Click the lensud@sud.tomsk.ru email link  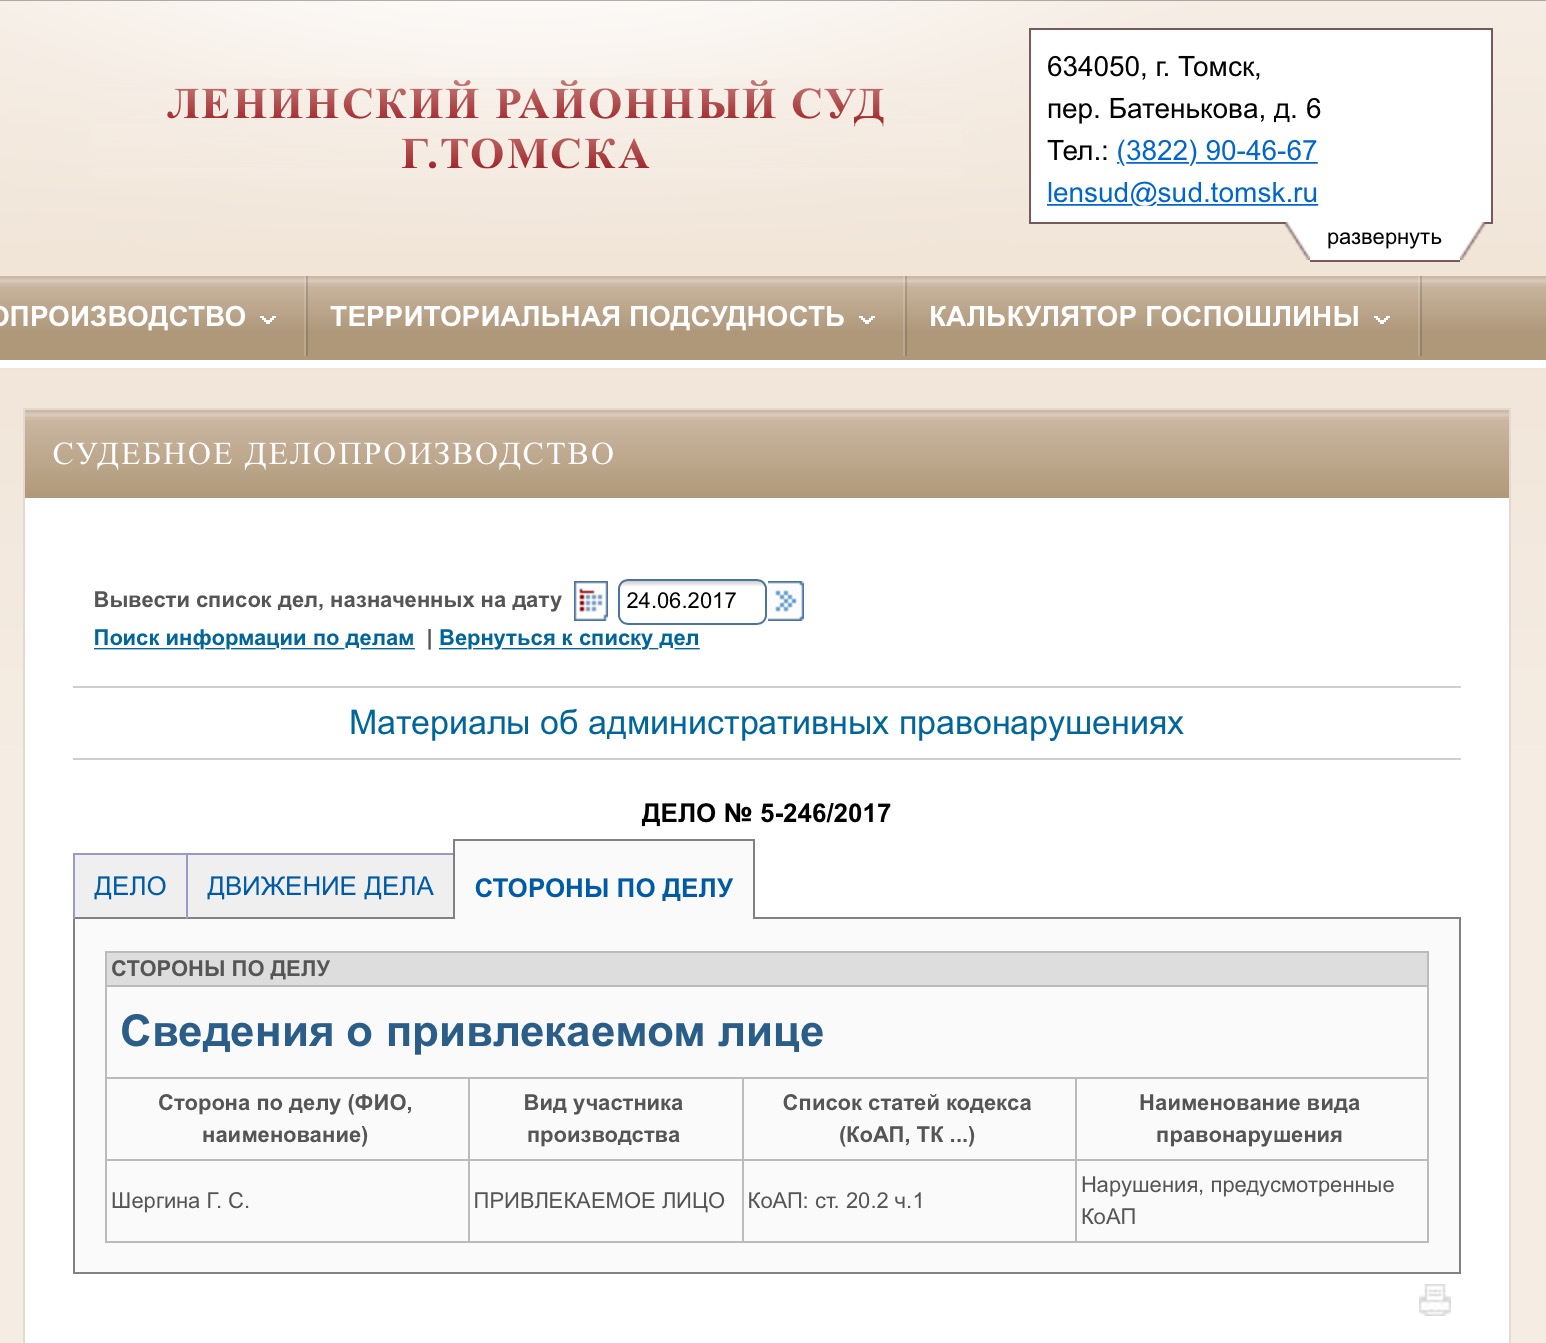1182,193
